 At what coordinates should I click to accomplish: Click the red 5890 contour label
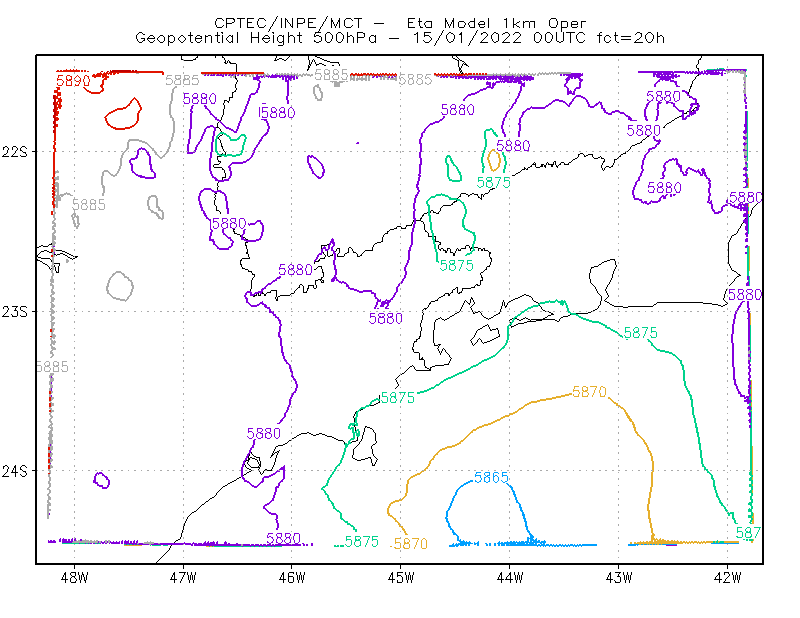pyautogui.click(x=73, y=81)
